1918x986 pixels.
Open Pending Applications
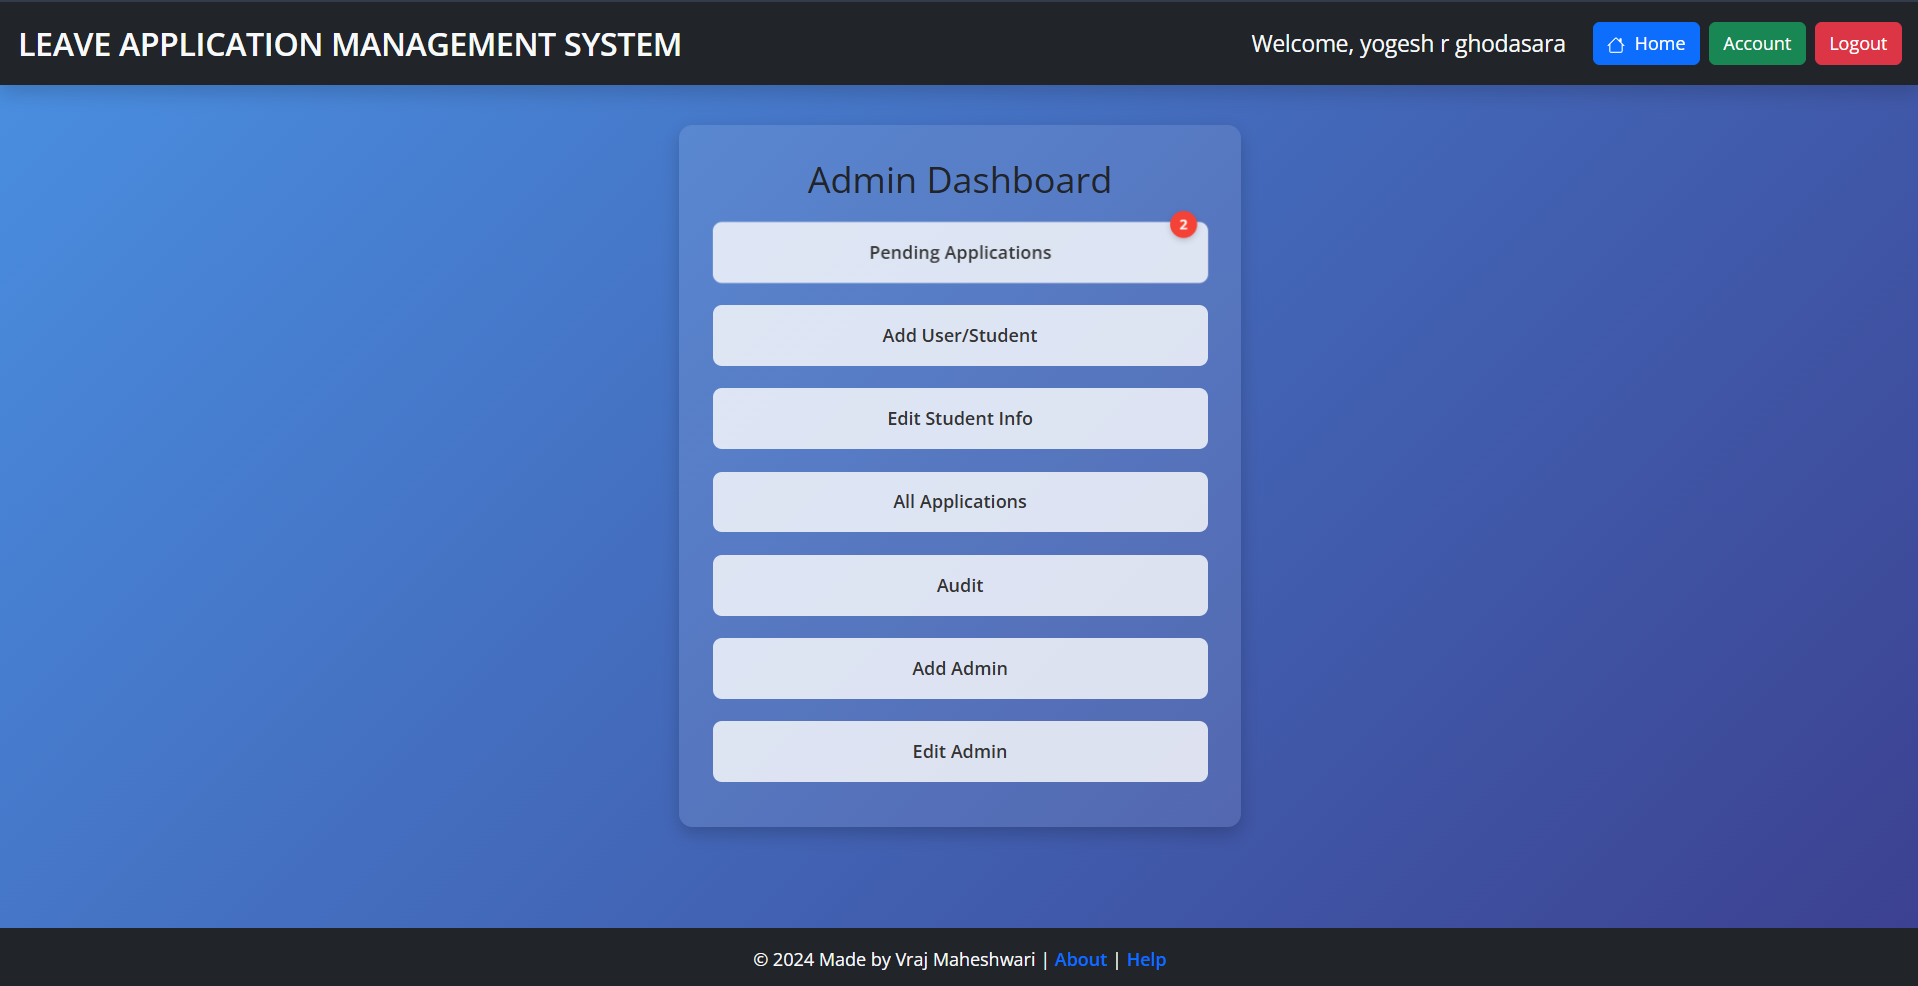959,252
